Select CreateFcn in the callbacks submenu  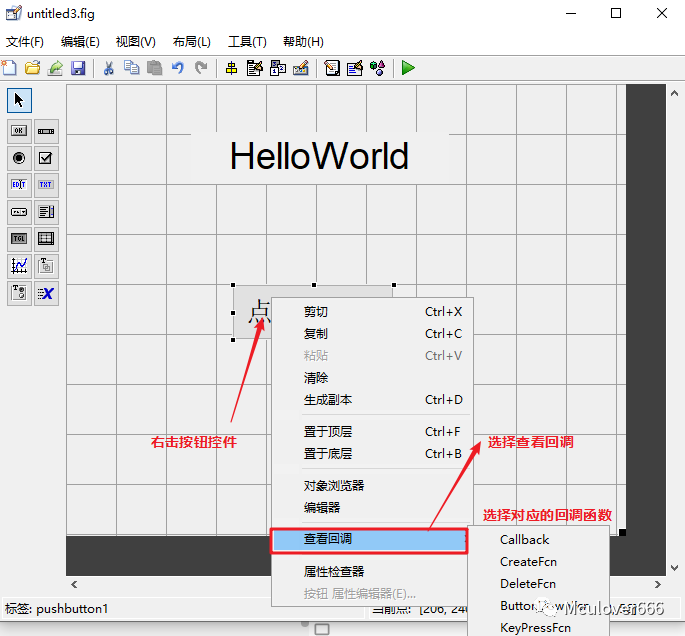pyautogui.click(x=538, y=562)
